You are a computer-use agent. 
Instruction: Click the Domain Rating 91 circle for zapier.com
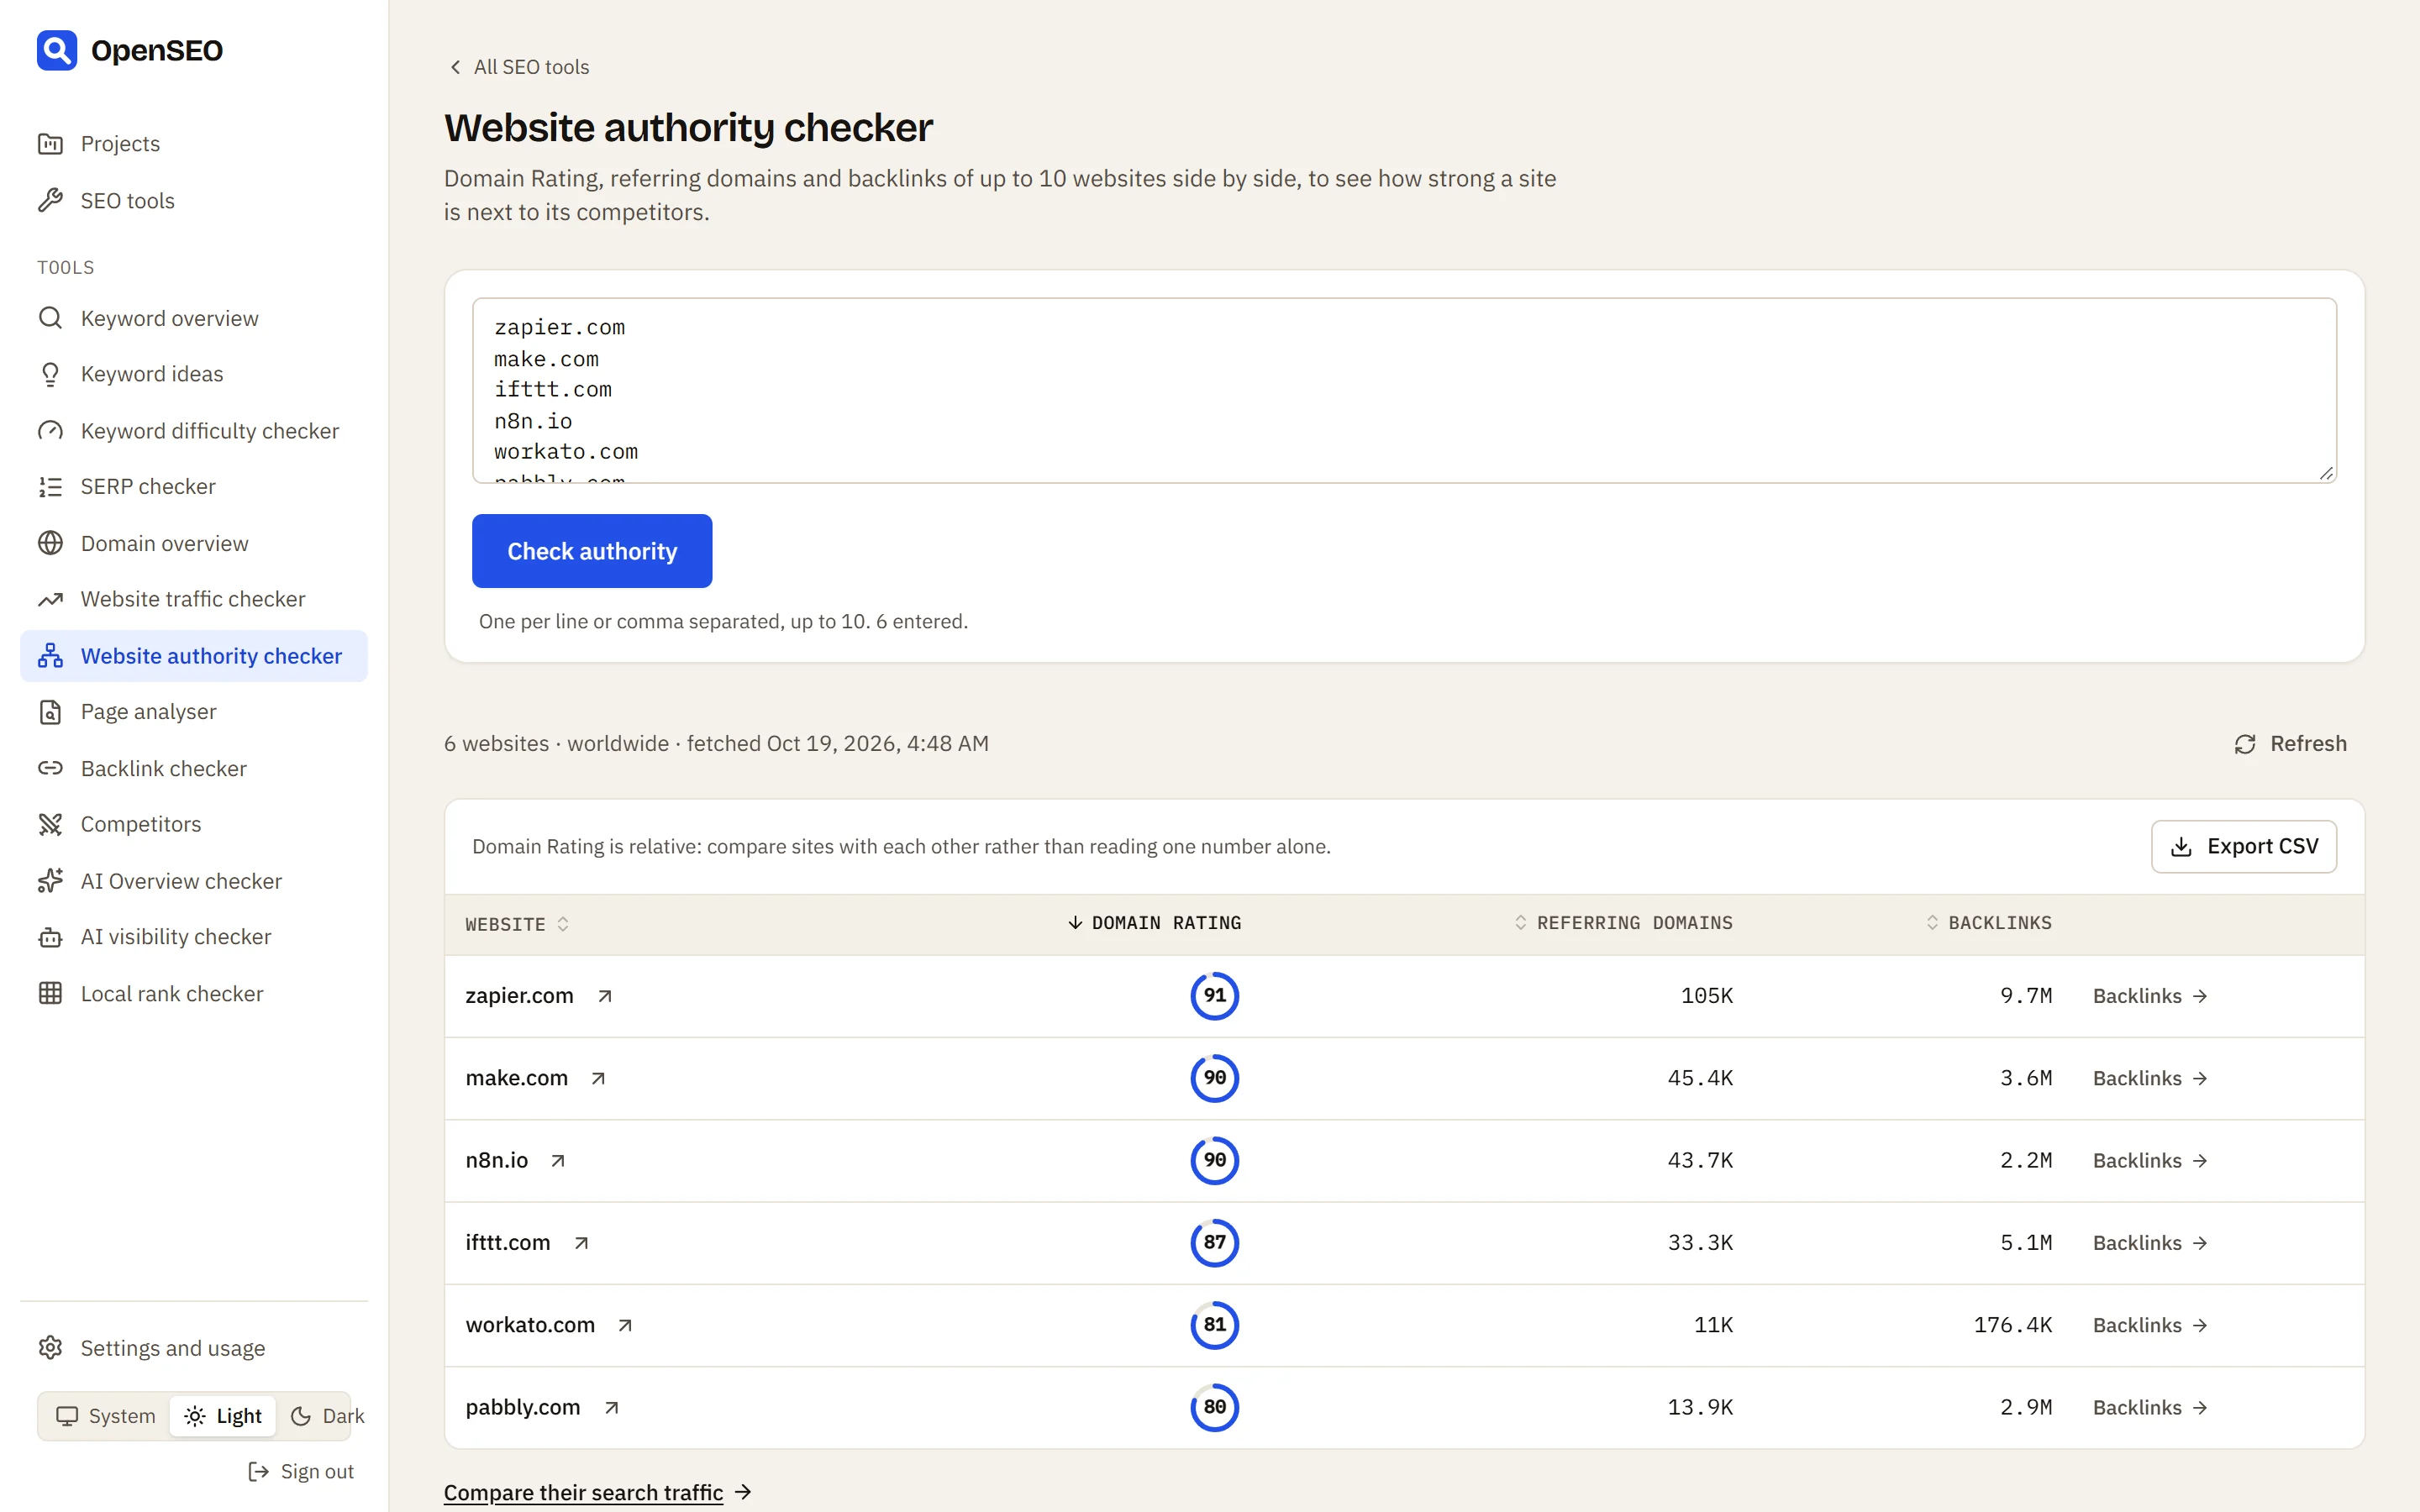coord(1214,996)
